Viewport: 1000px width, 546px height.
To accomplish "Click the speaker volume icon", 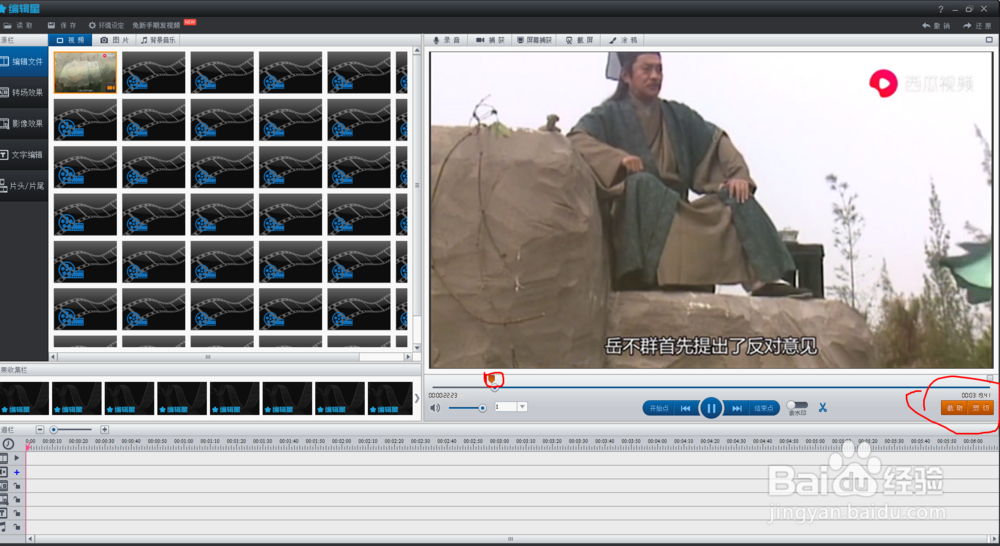I will pyautogui.click(x=435, y=408).
